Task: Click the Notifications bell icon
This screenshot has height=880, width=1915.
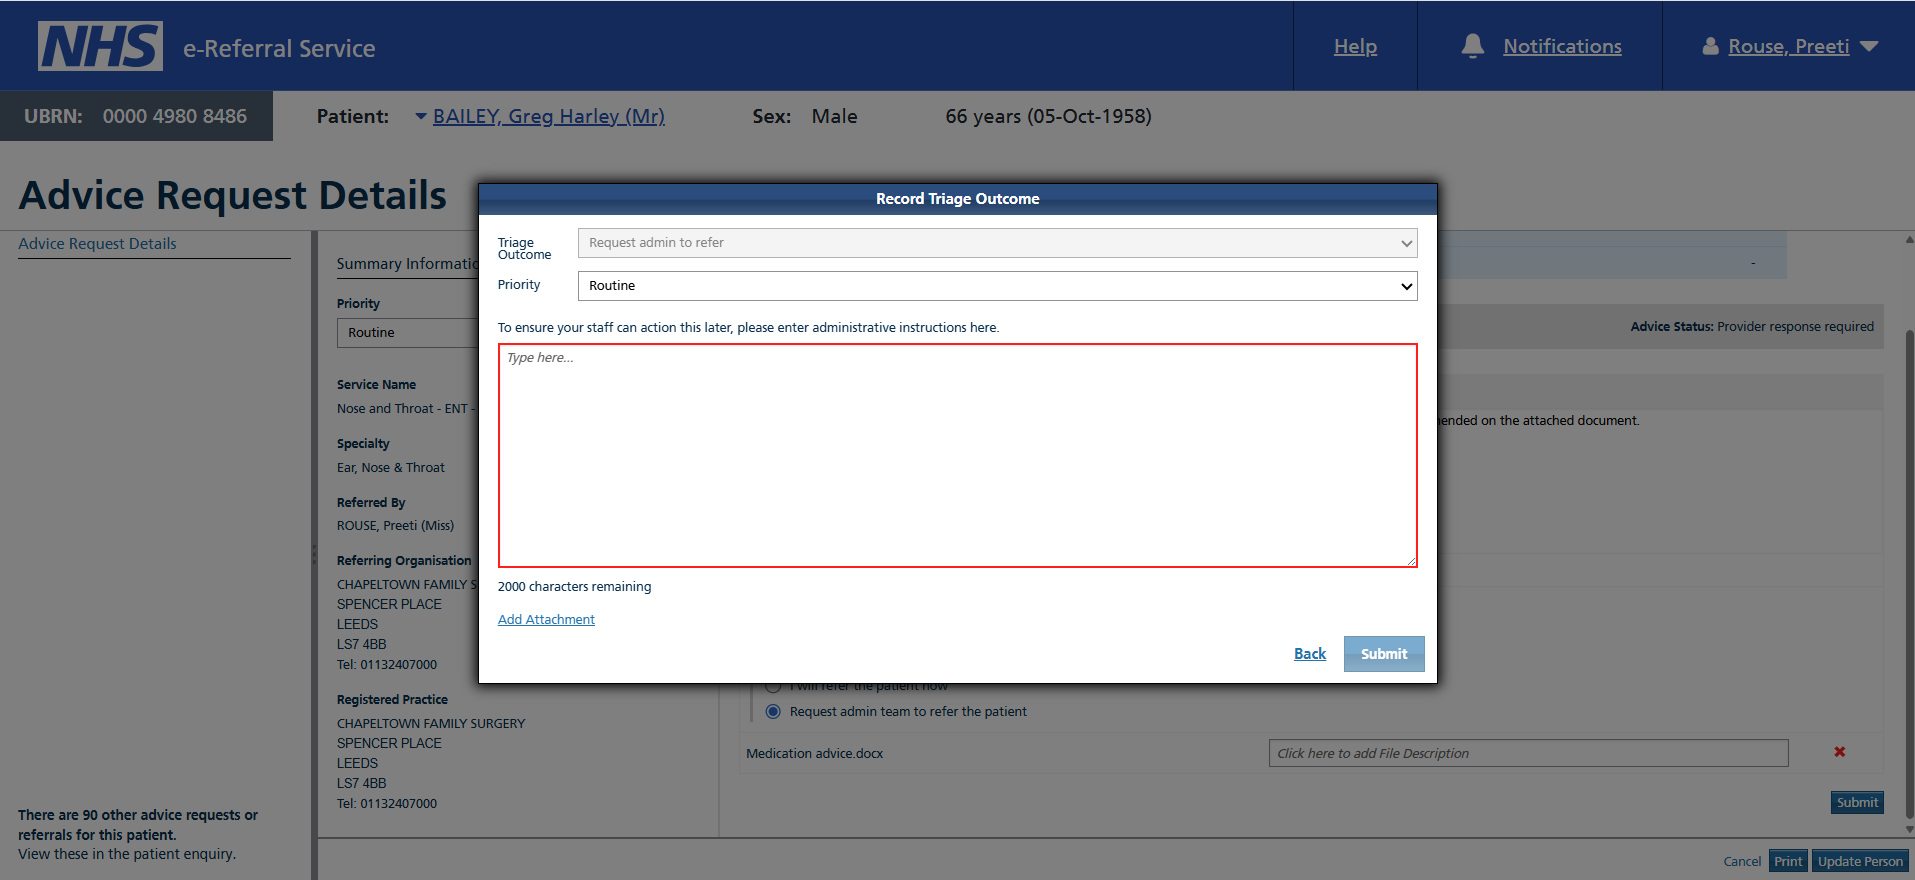Action: (1472, 46)
